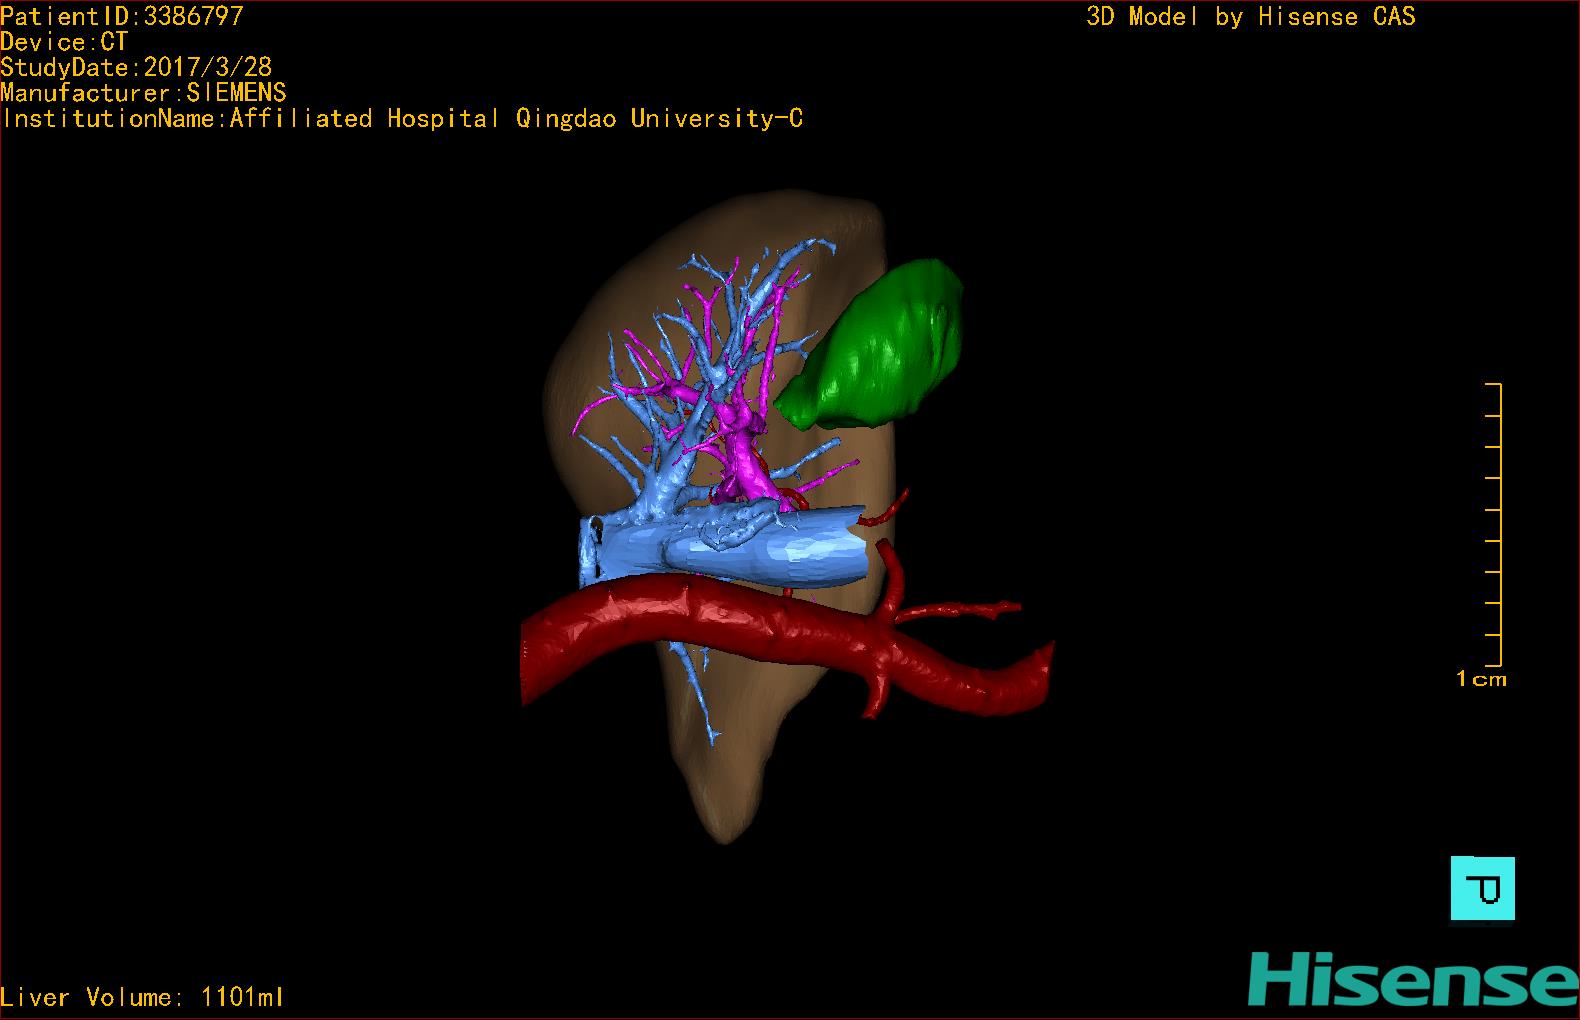Select the Liver Volume: 1101ml readout

[142, 997]
